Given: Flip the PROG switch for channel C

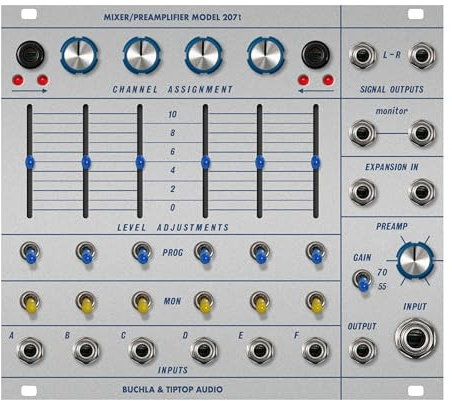Looking at the screenshot, I should point(142,253).
